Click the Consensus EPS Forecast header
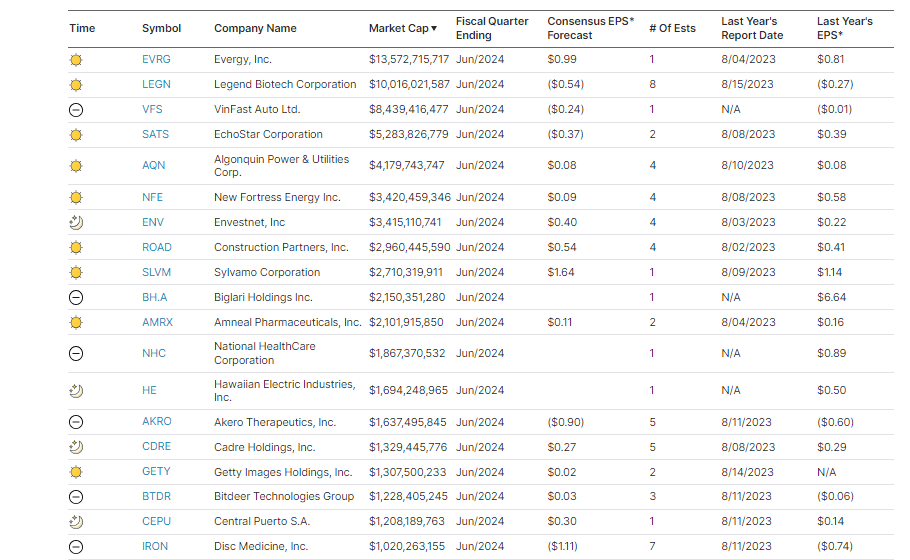Image resolution: width=910 pixels, height=560 pixels. [590, 28]
